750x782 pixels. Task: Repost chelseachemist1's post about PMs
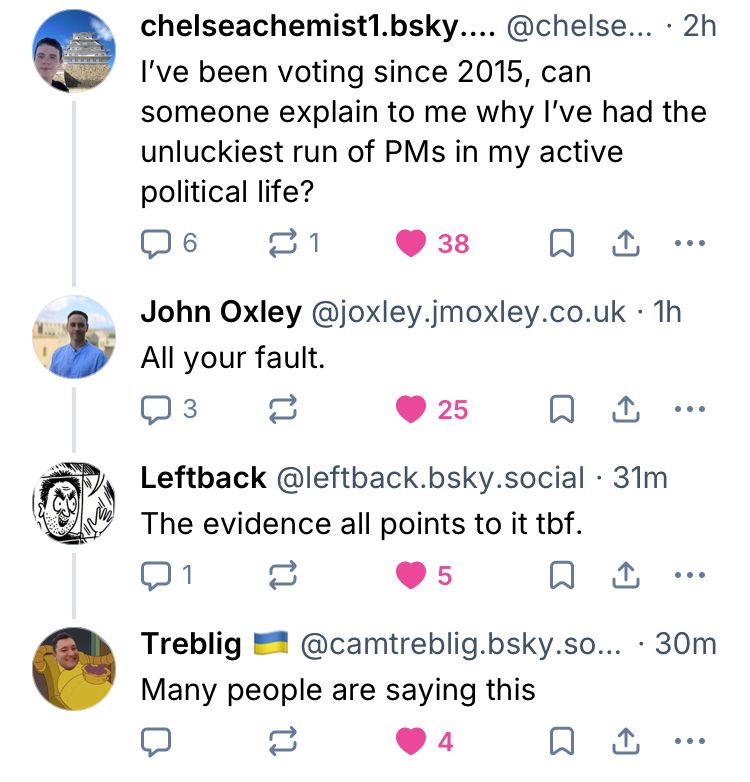(x=283, y=243)
